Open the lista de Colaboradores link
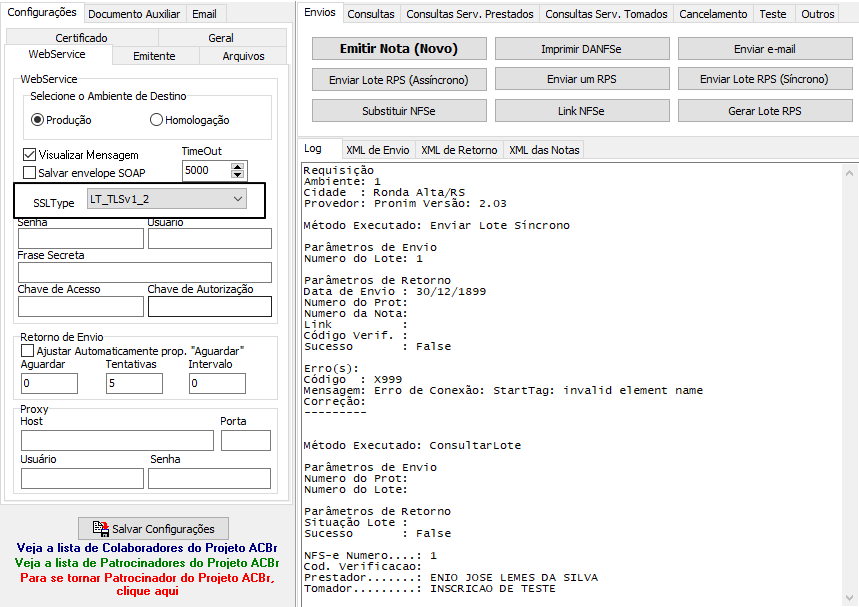Screen dimensions: 859x607 (x=147, y=548)
